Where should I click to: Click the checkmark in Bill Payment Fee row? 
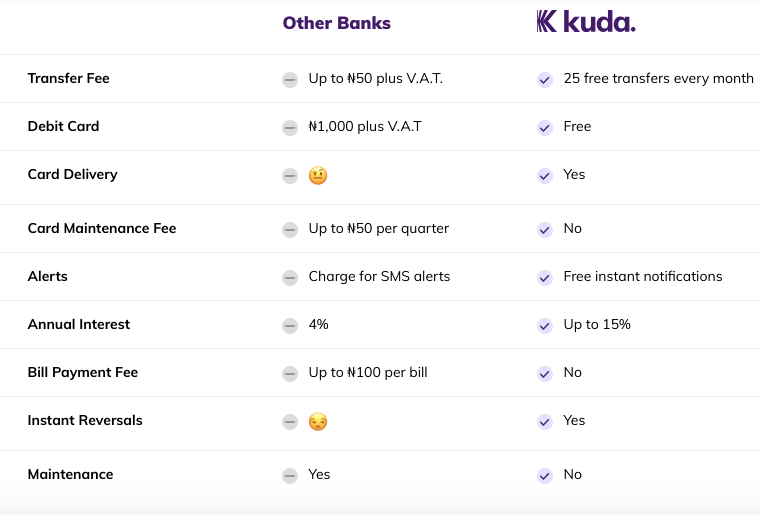tap(545, 374)
